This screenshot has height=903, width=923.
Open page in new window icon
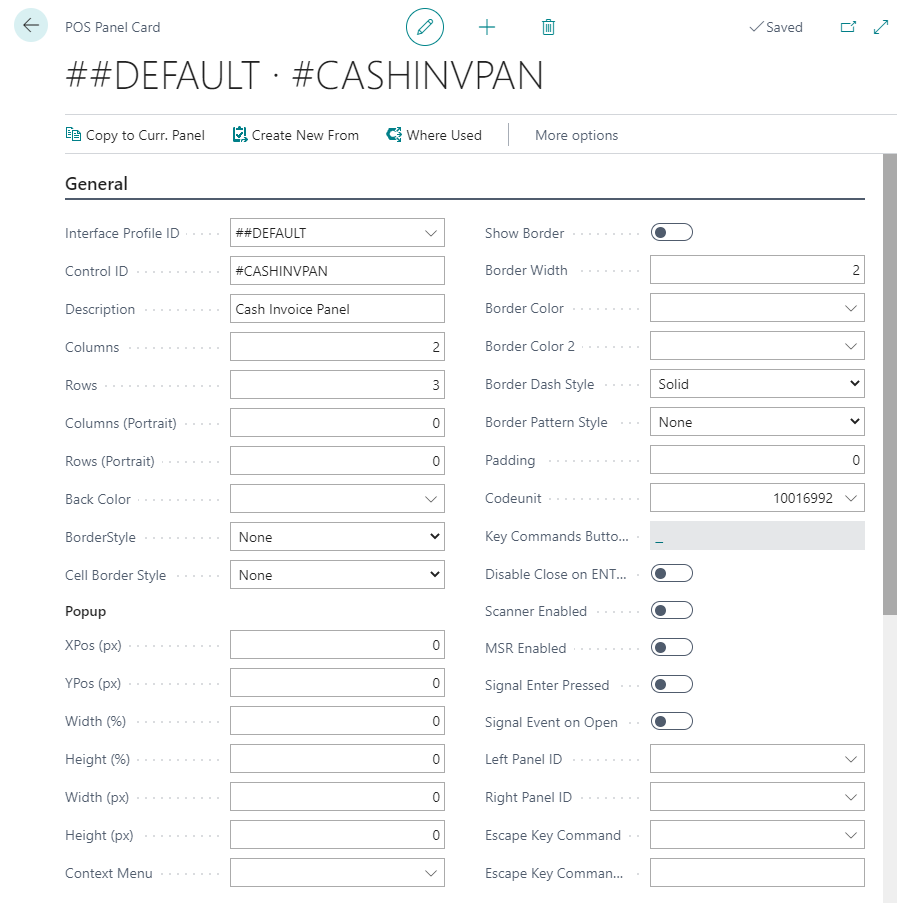848,27
